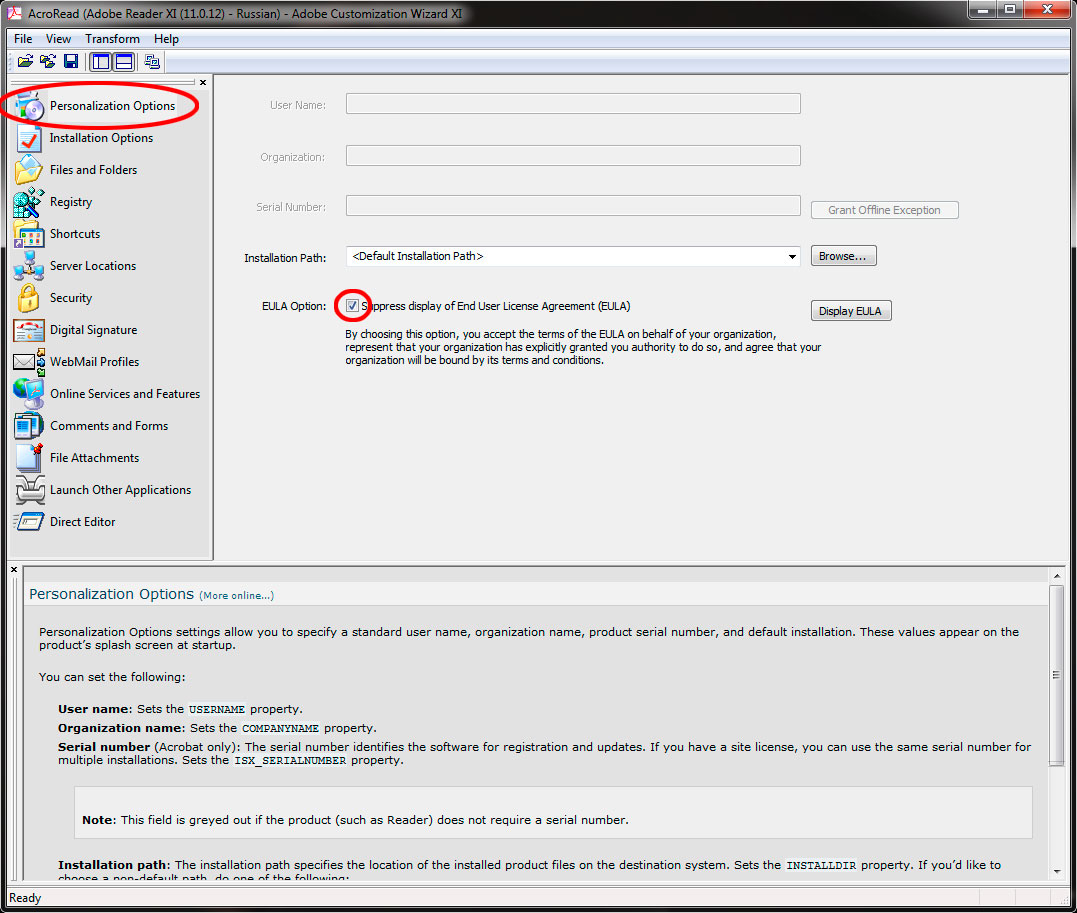
Task: Click the help pane scrollbar thumb
Action: pos(1056,675)
